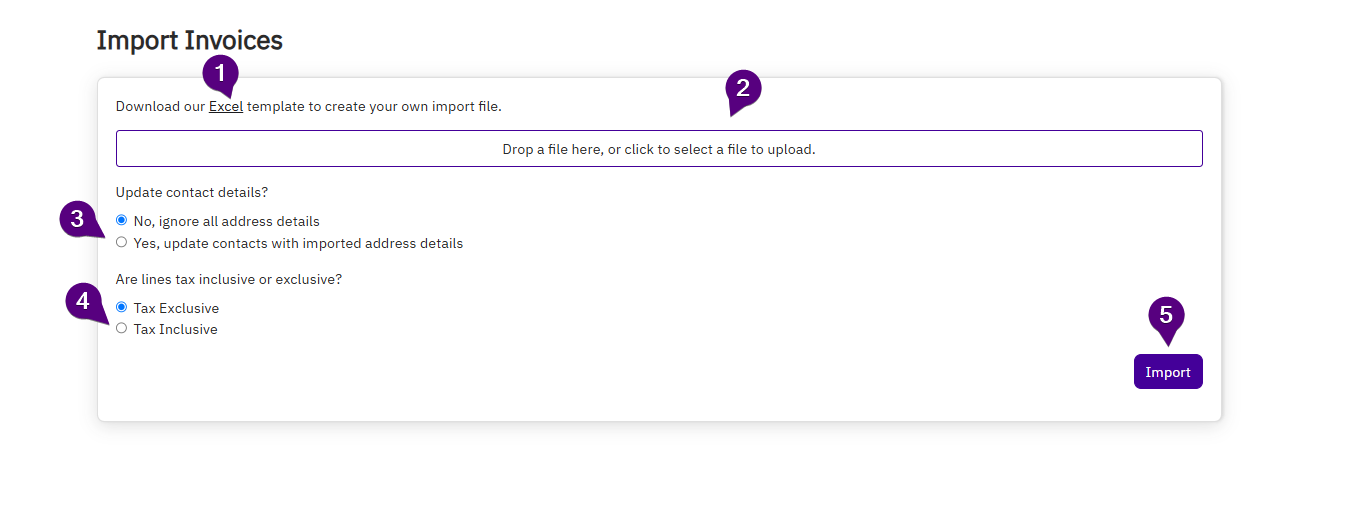Image resolution: width=1350 pixels, height=507 pixels.
Task: Click the 'Tax Exclusive' label text
Action: pos(176,308)
